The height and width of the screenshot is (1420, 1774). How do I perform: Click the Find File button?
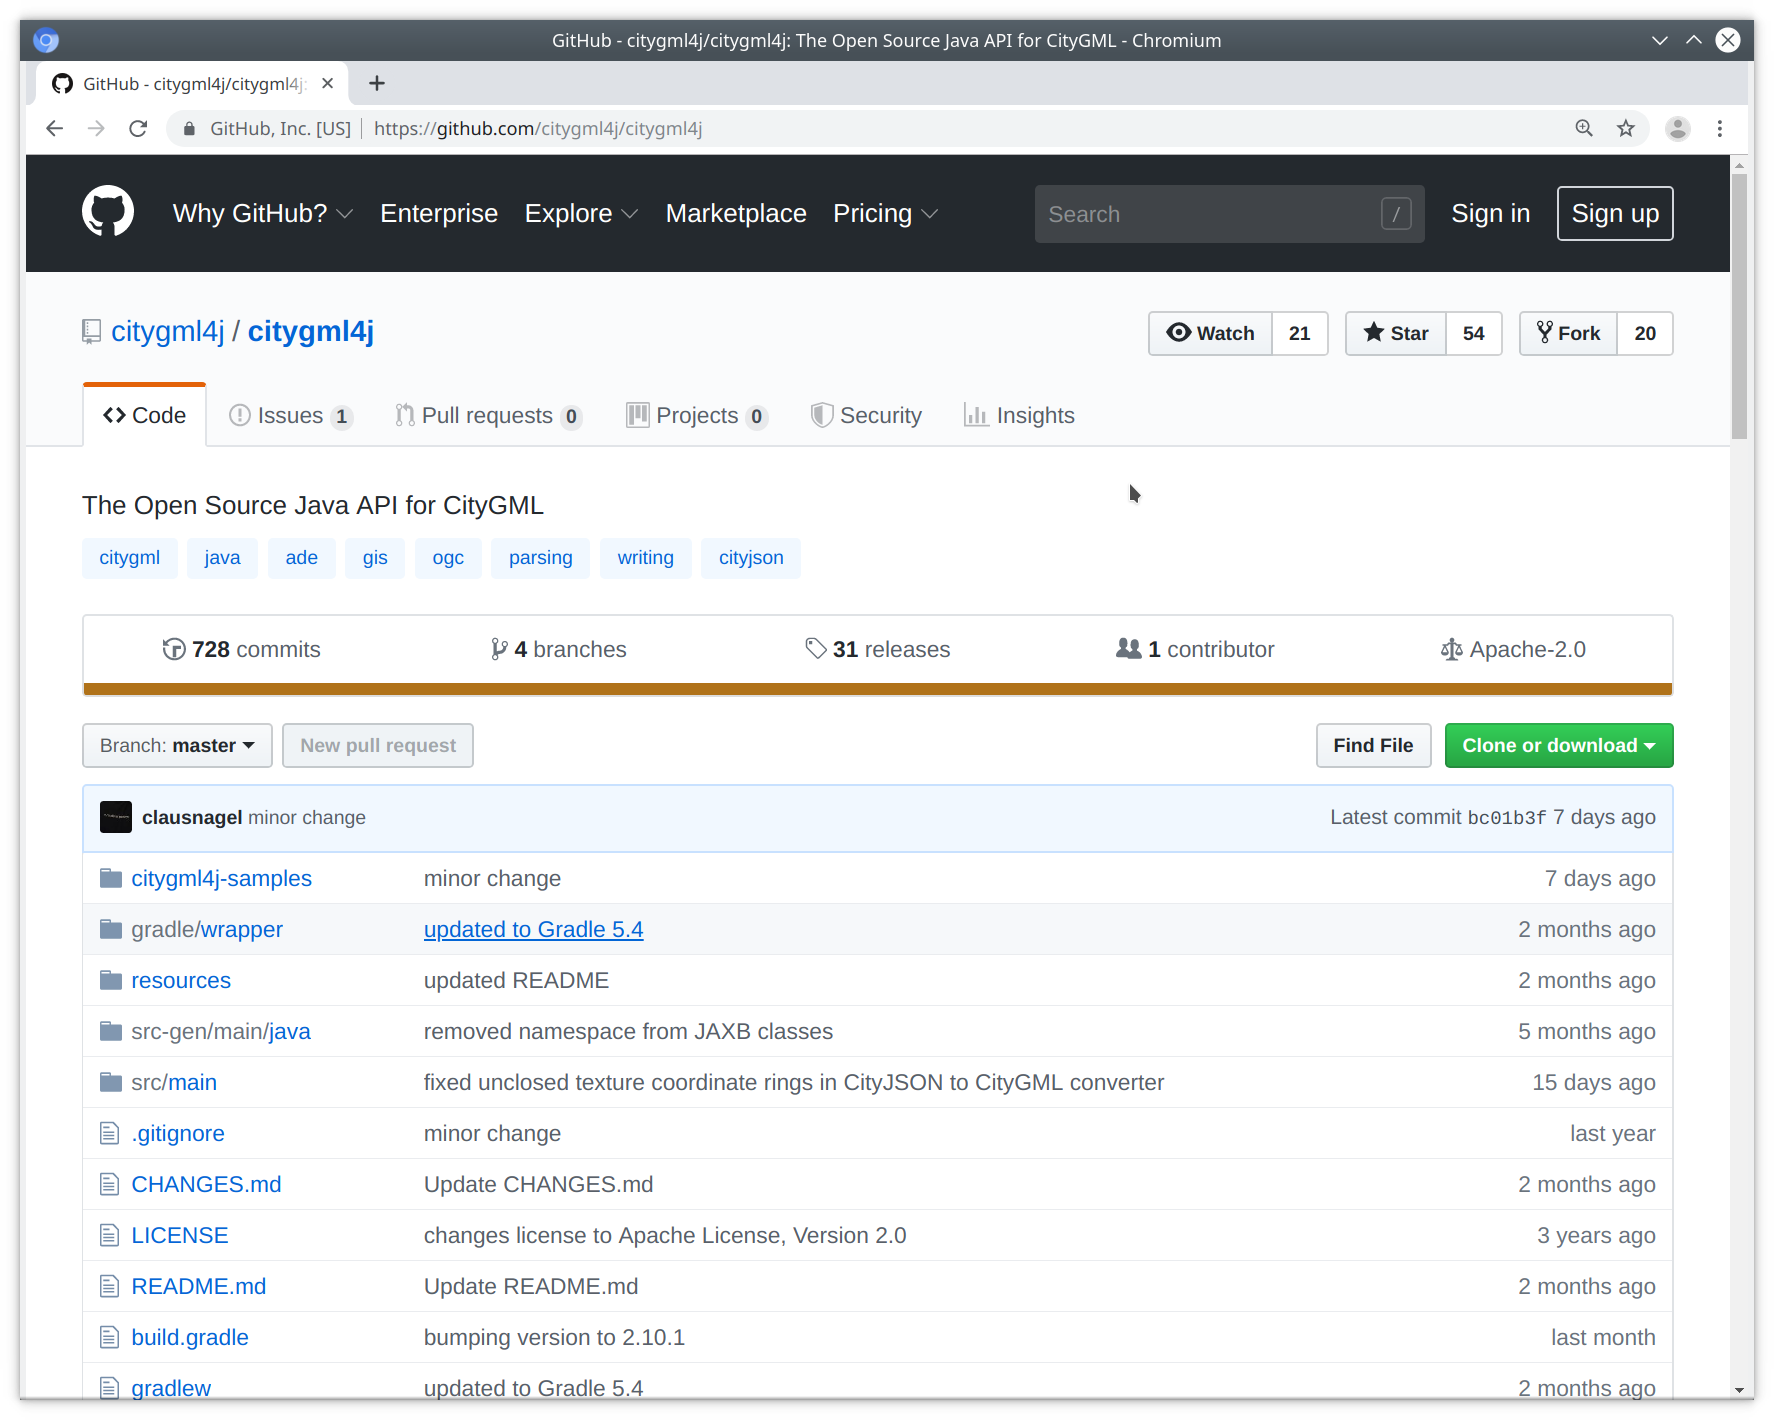pyautogui.click(x=1372, y=745)
